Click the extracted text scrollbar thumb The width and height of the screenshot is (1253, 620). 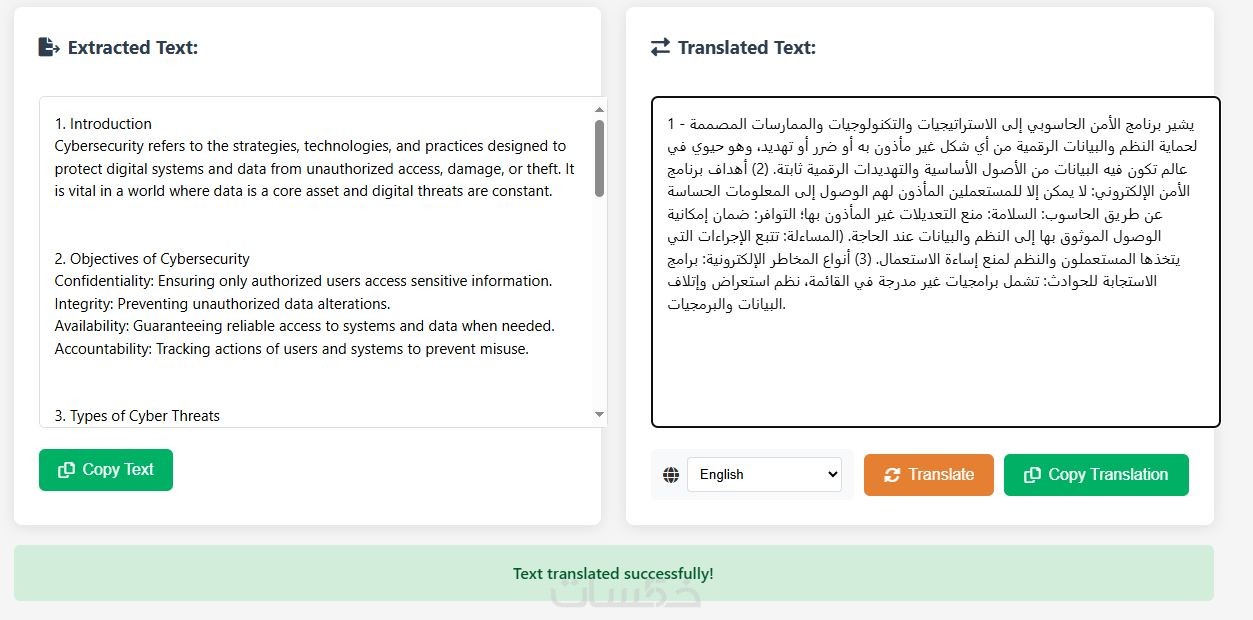pos(600,158)
